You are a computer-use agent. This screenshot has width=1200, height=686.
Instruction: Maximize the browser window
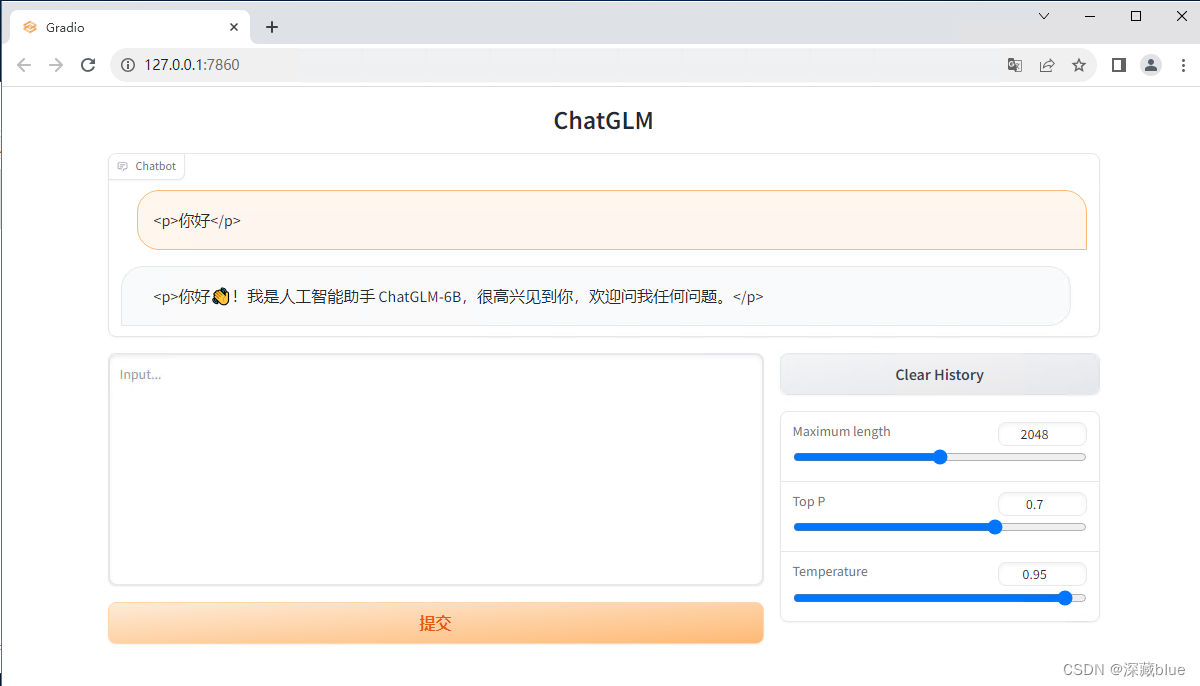point(1136,16)
